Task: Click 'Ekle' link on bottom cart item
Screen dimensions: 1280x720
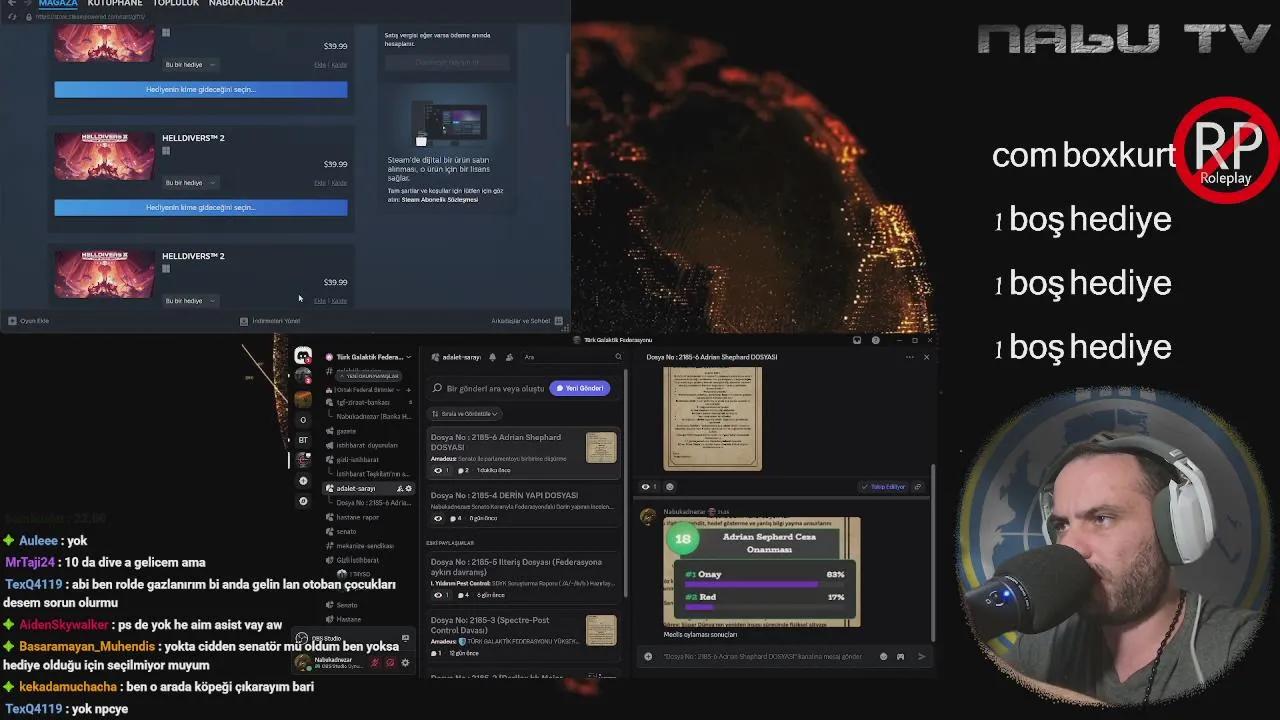Action: [x=320, y=301]
